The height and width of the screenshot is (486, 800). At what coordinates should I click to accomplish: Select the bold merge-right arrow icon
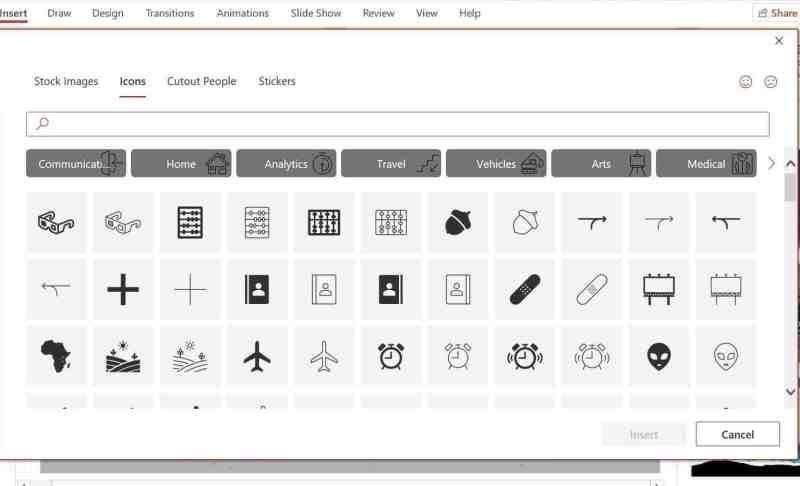[592, 222]
